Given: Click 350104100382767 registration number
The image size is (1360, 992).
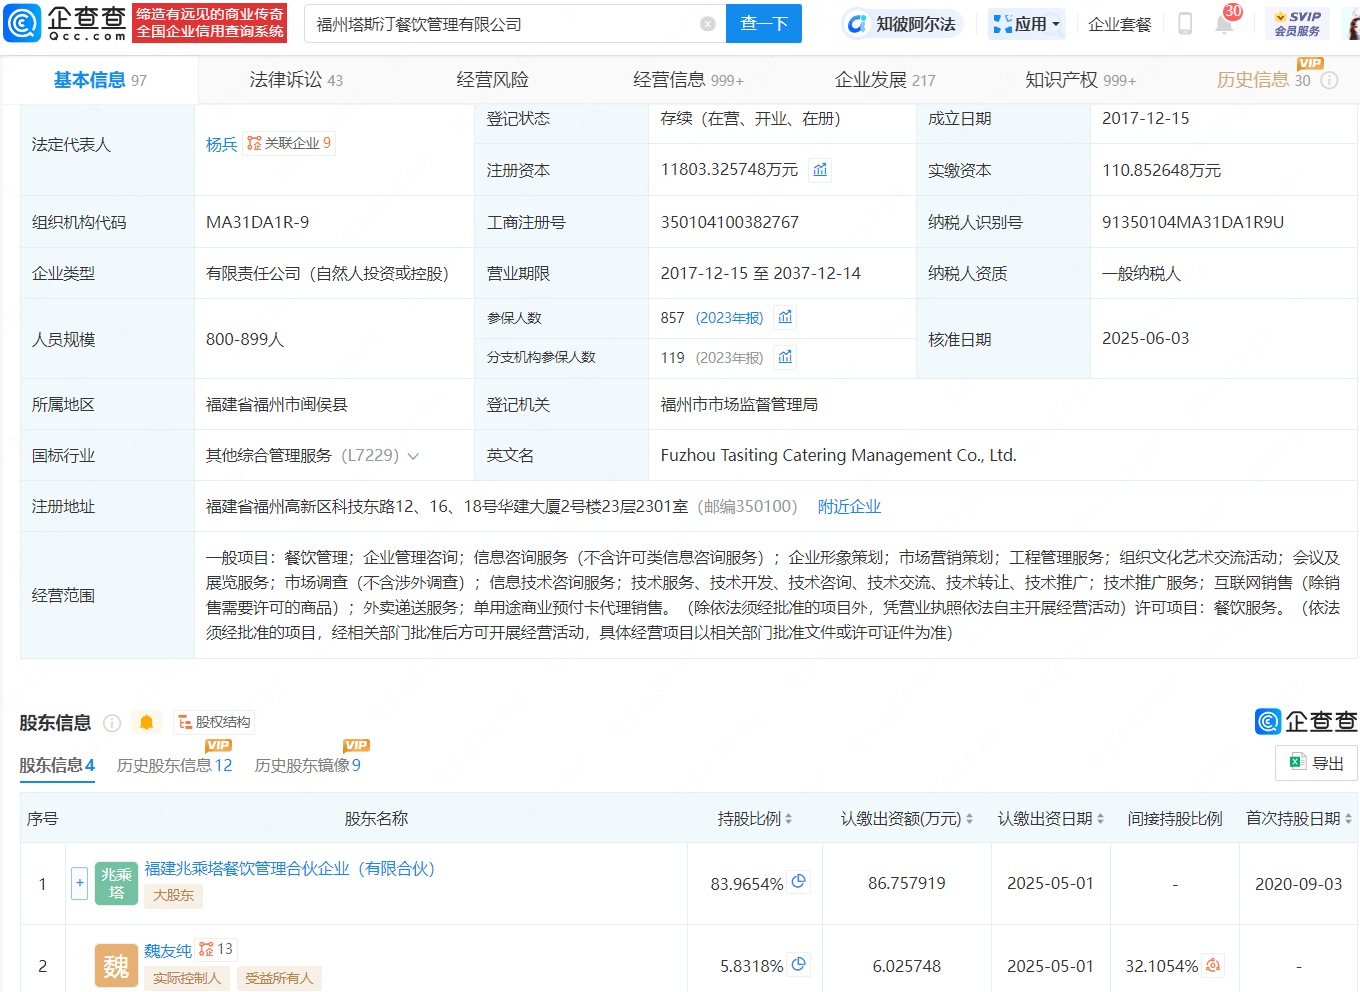Looking at the screenshot, I should 730,222.
